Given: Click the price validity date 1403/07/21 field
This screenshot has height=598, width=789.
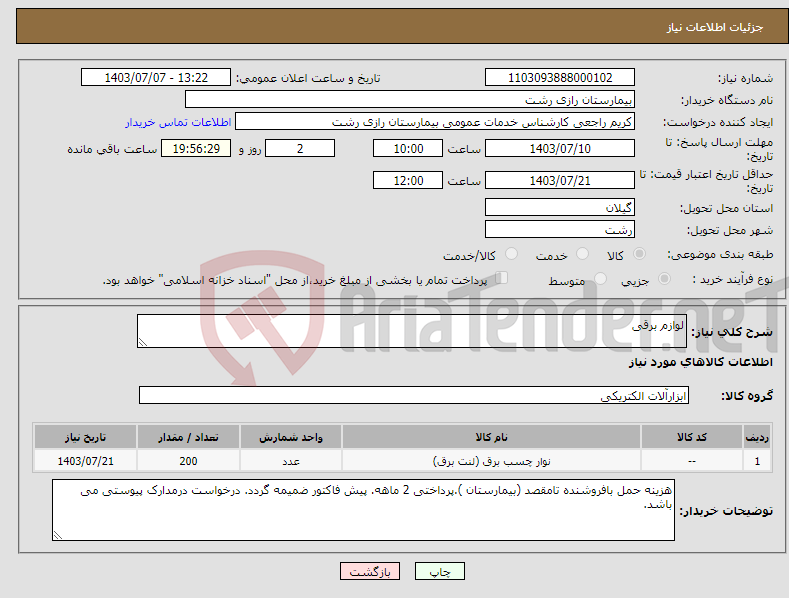Looking at the screenshot, I should 560,180.
